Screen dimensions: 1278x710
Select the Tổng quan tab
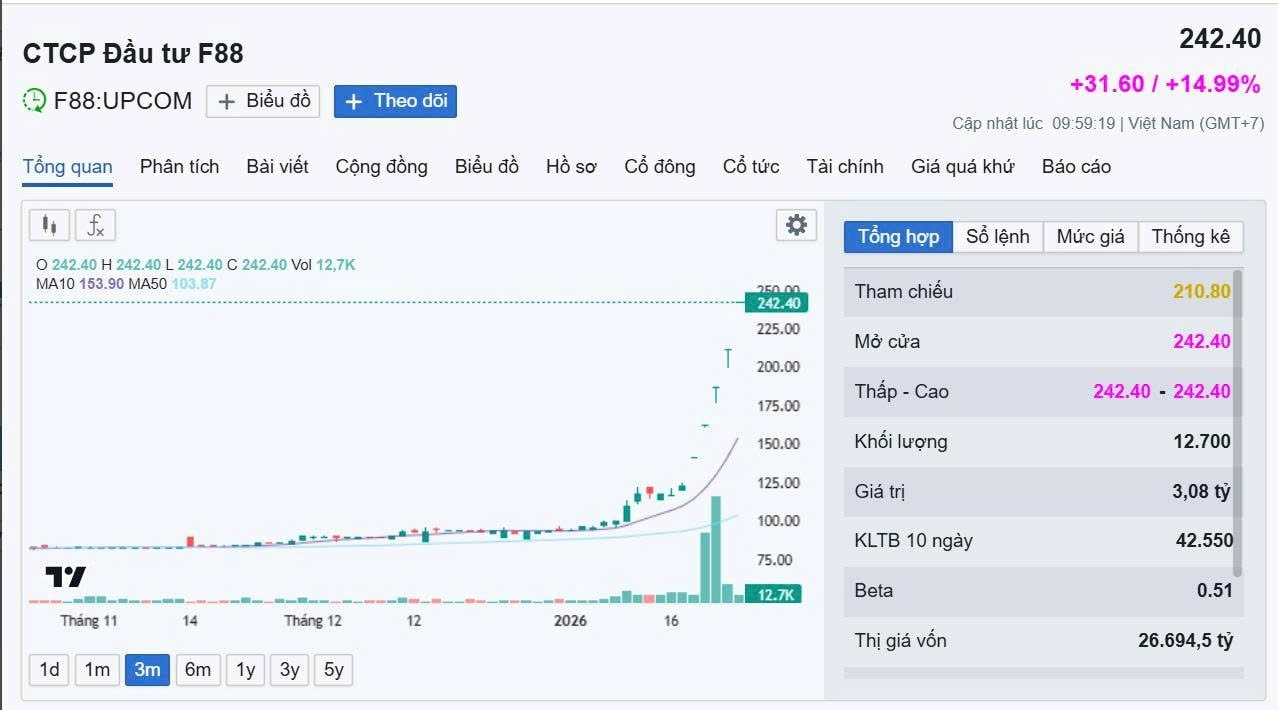(x=68, y=167)
